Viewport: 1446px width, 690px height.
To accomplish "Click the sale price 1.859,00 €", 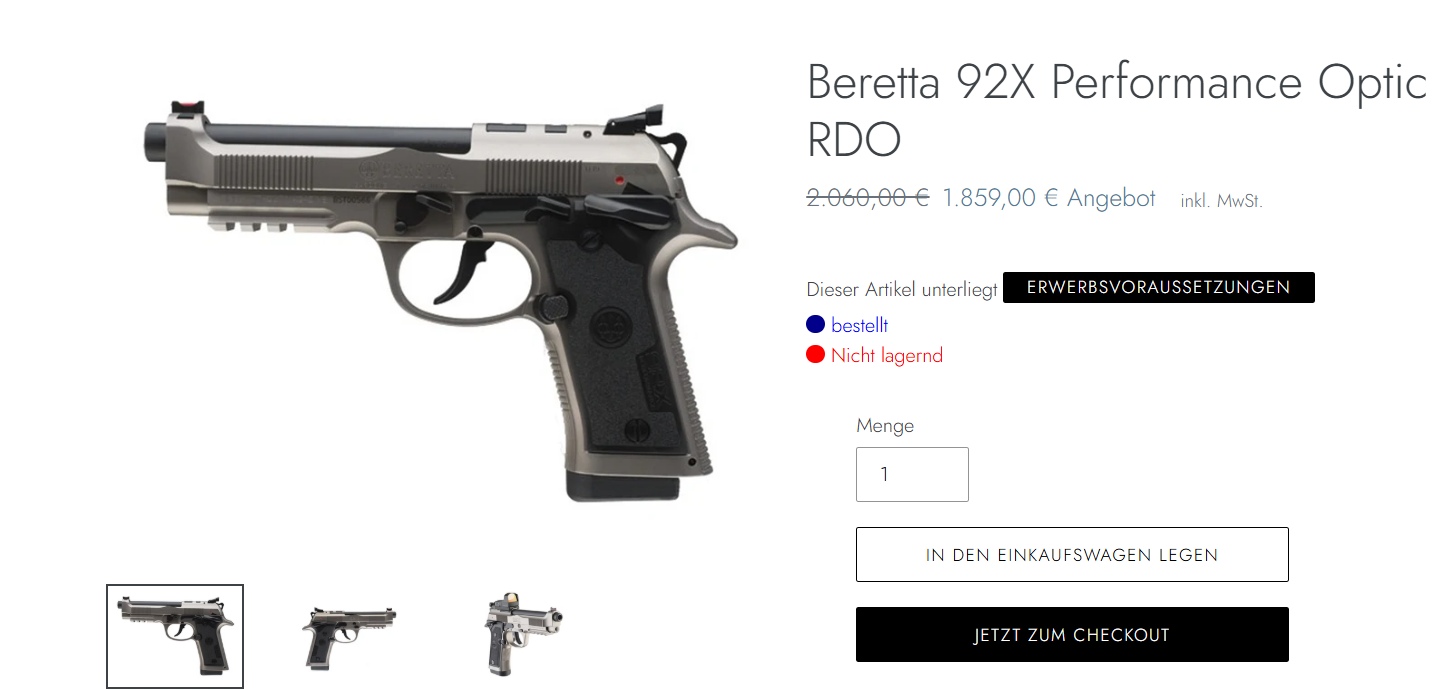I will (1000, 198).
